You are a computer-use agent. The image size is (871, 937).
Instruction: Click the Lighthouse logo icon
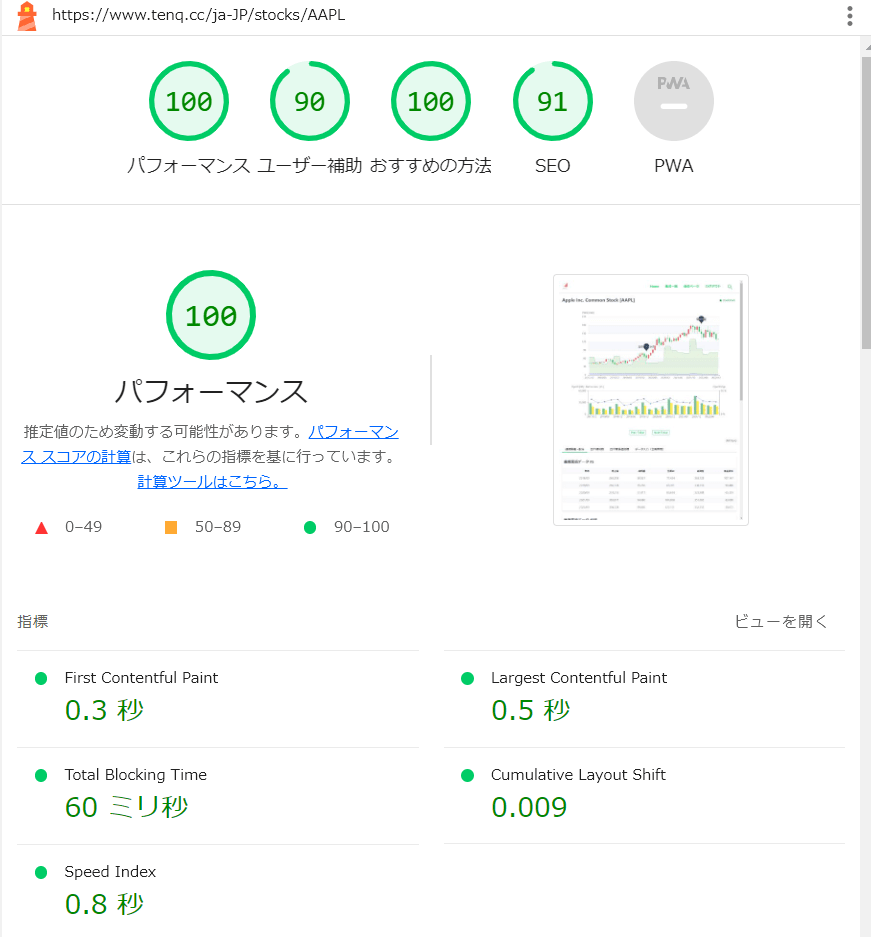[x=27, y=16]
